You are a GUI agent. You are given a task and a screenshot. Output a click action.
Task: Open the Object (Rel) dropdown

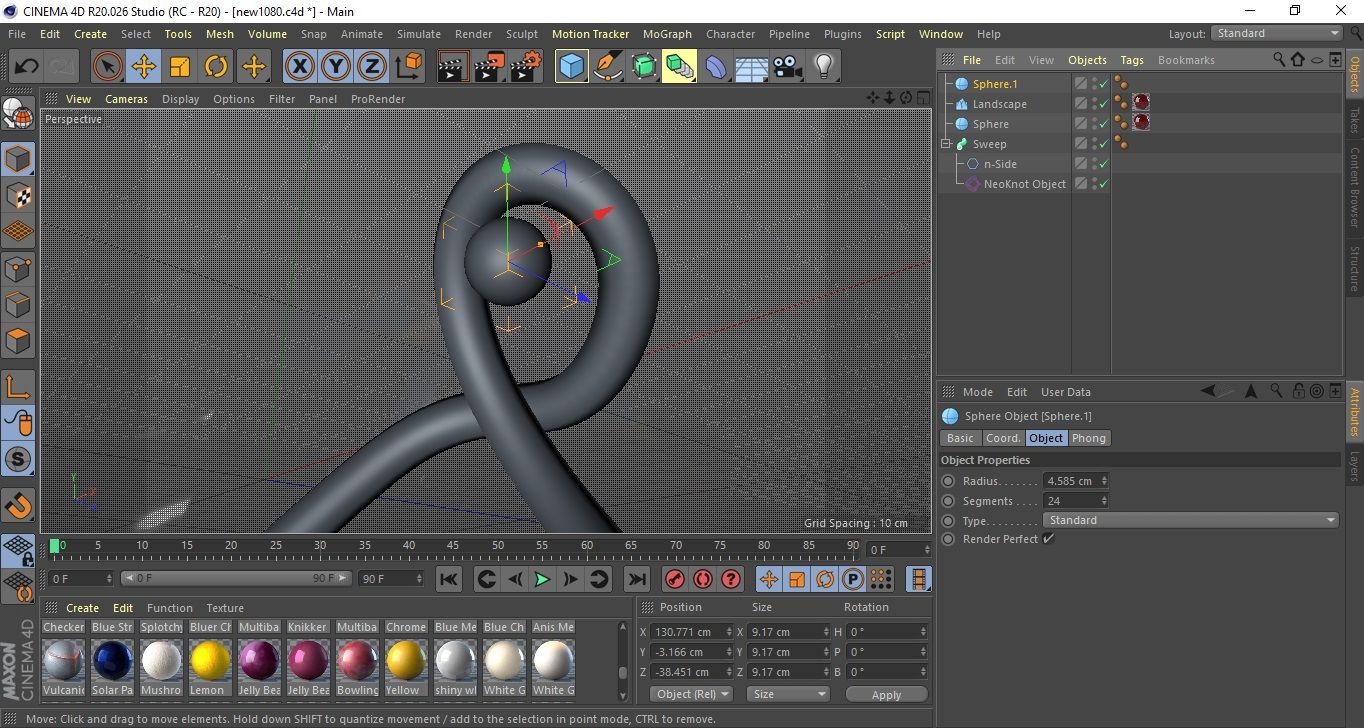[x=691, y=694]
